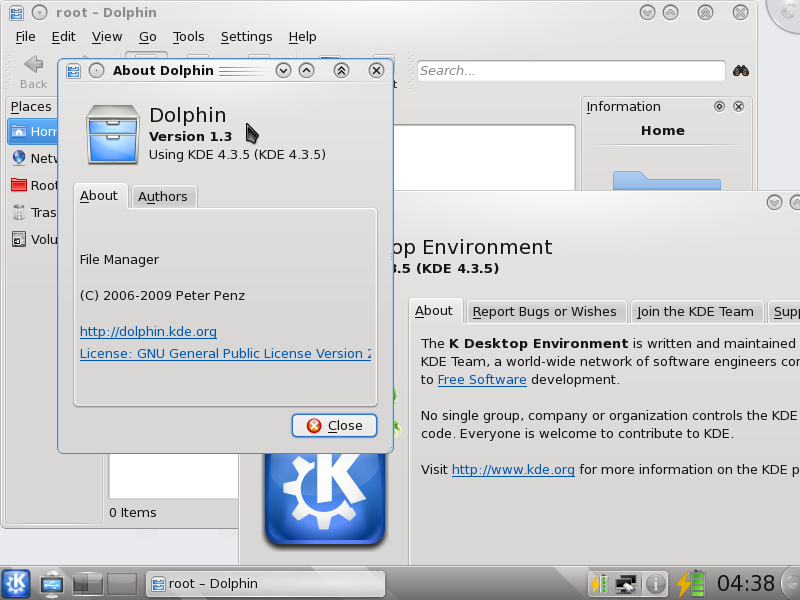
Task: Click 'File Manager' description text
Action: coord(119,260)
